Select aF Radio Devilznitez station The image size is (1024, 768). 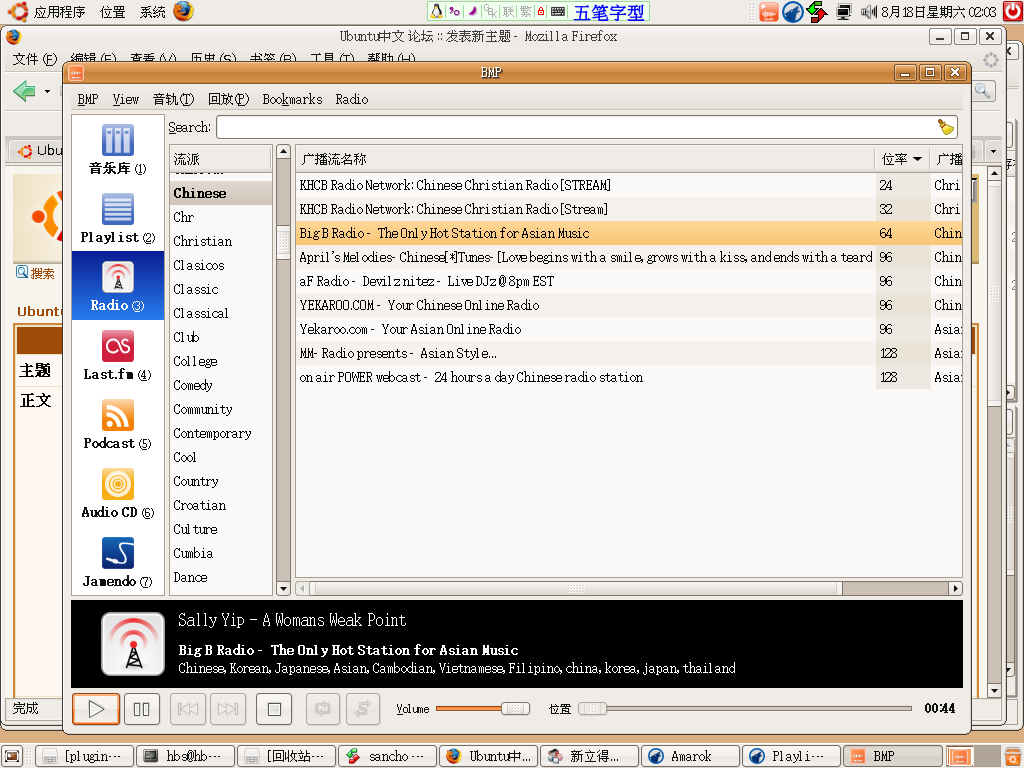(628, 281)
